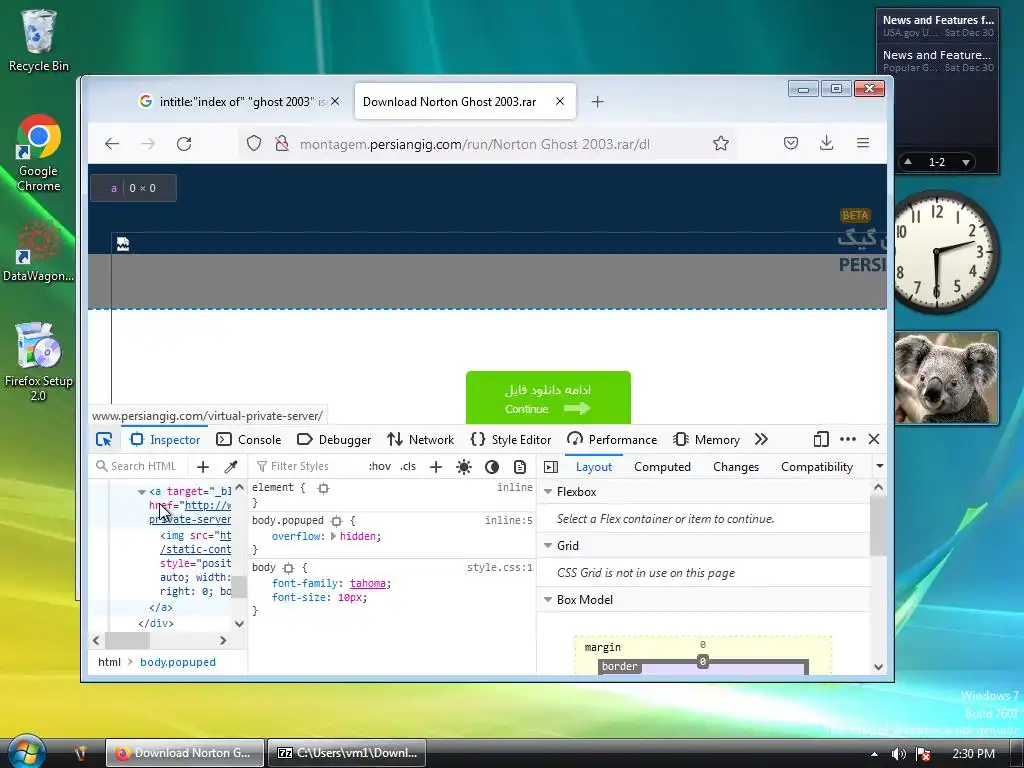The image size is (1024, 768).
Task: Add new CSS rule plus icon
Action: pos(436,467)
